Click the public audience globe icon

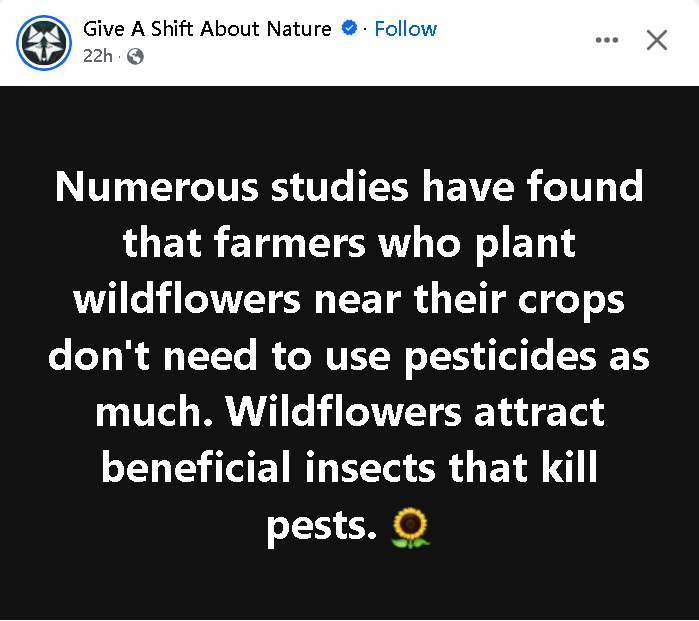coord(136,57)
